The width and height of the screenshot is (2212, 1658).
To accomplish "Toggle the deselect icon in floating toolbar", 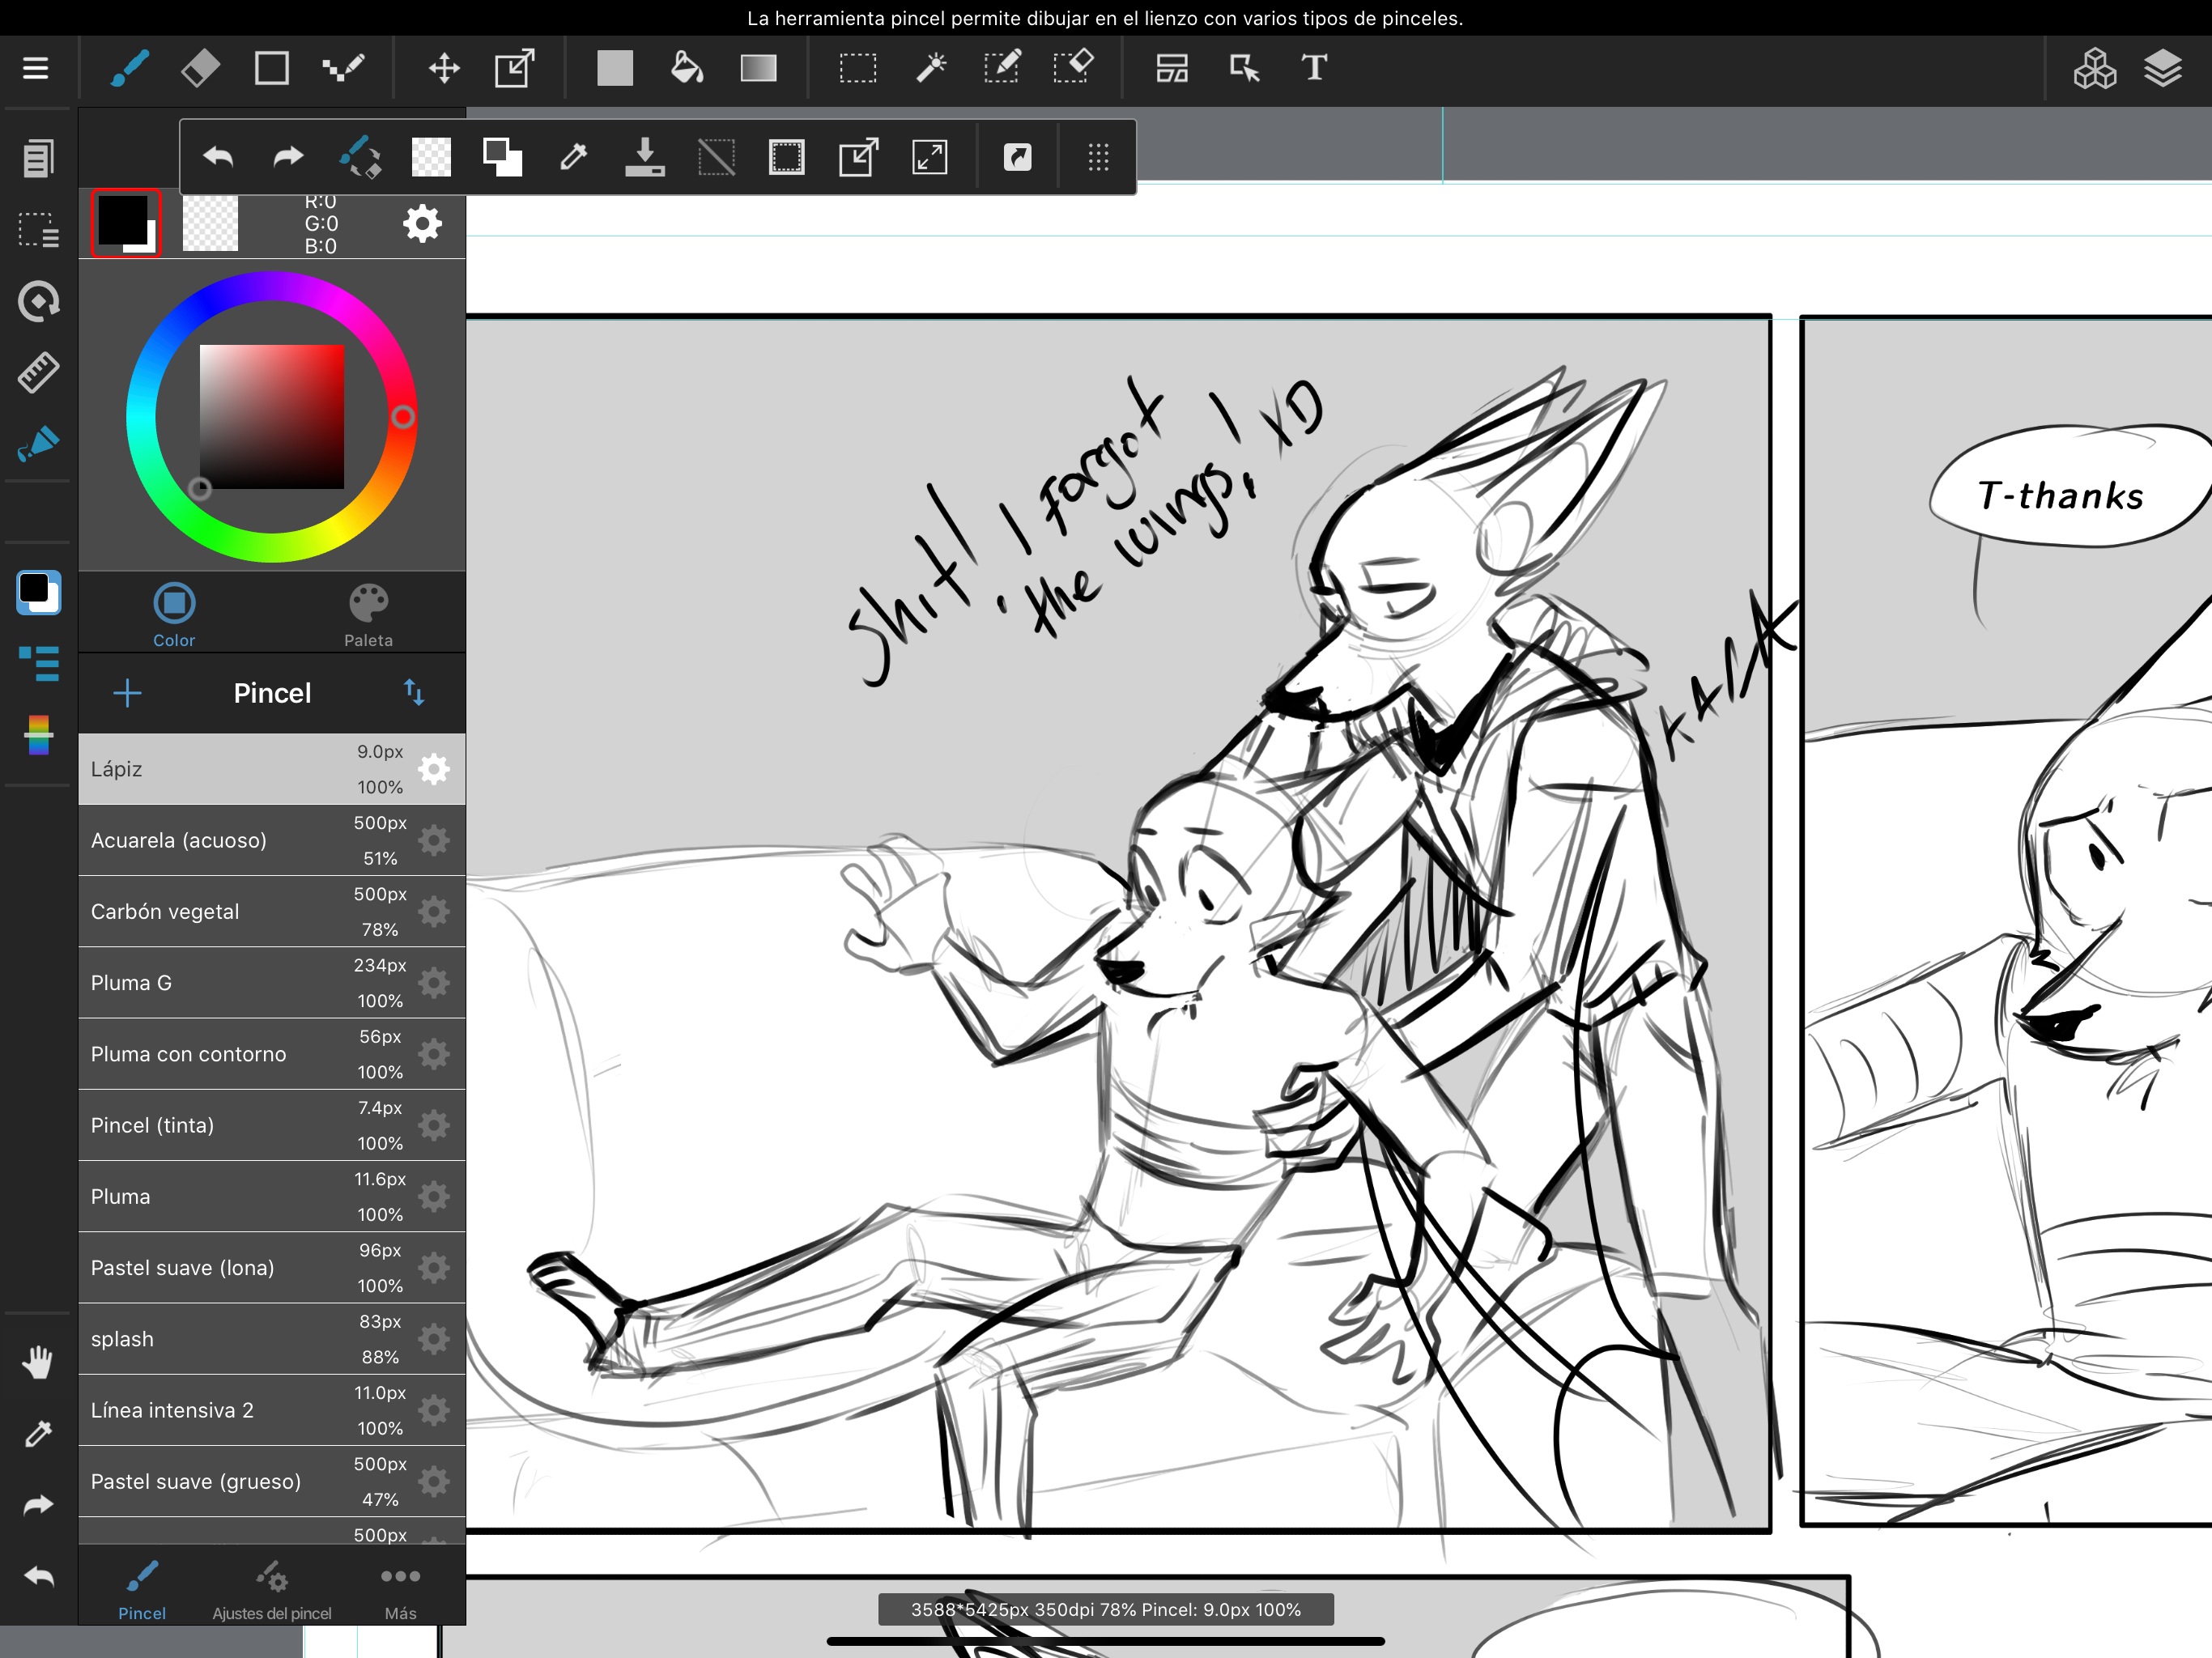I will tap(716, 157).
